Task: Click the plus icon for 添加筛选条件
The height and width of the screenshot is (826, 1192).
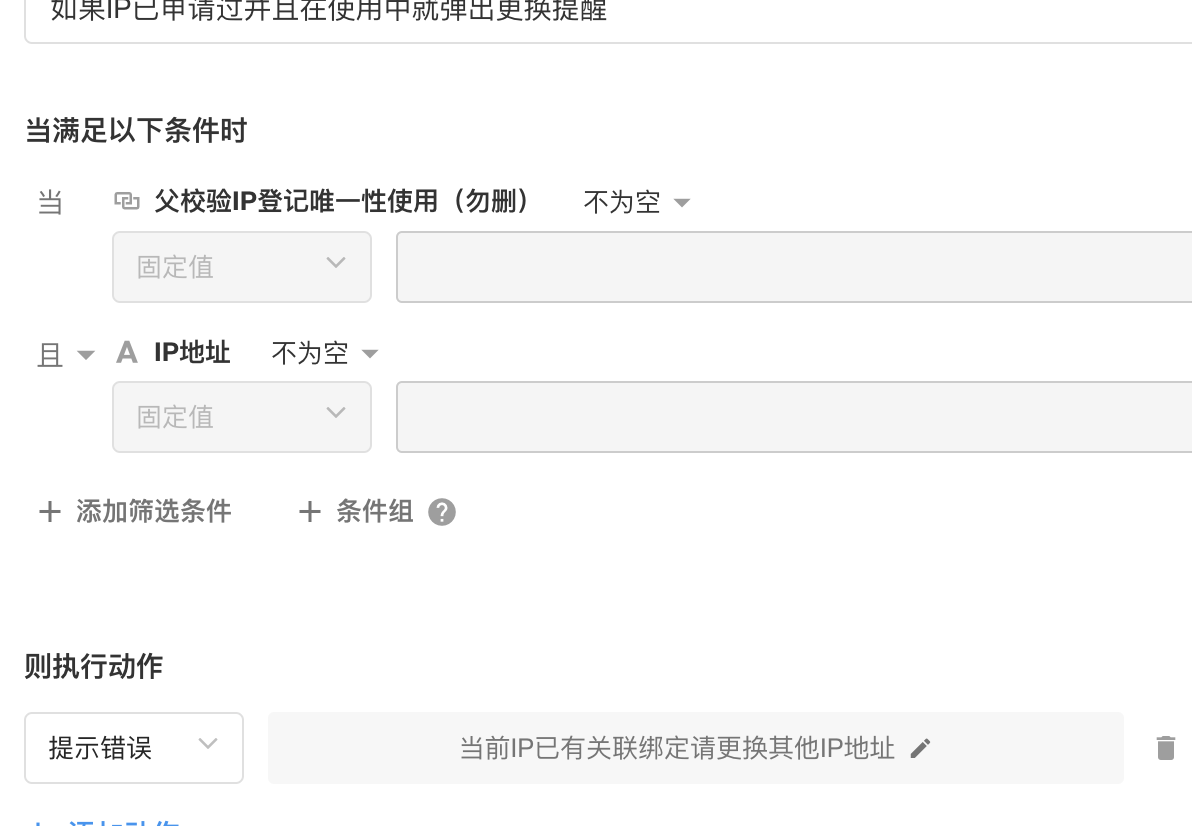Action: tap(49, 512)
